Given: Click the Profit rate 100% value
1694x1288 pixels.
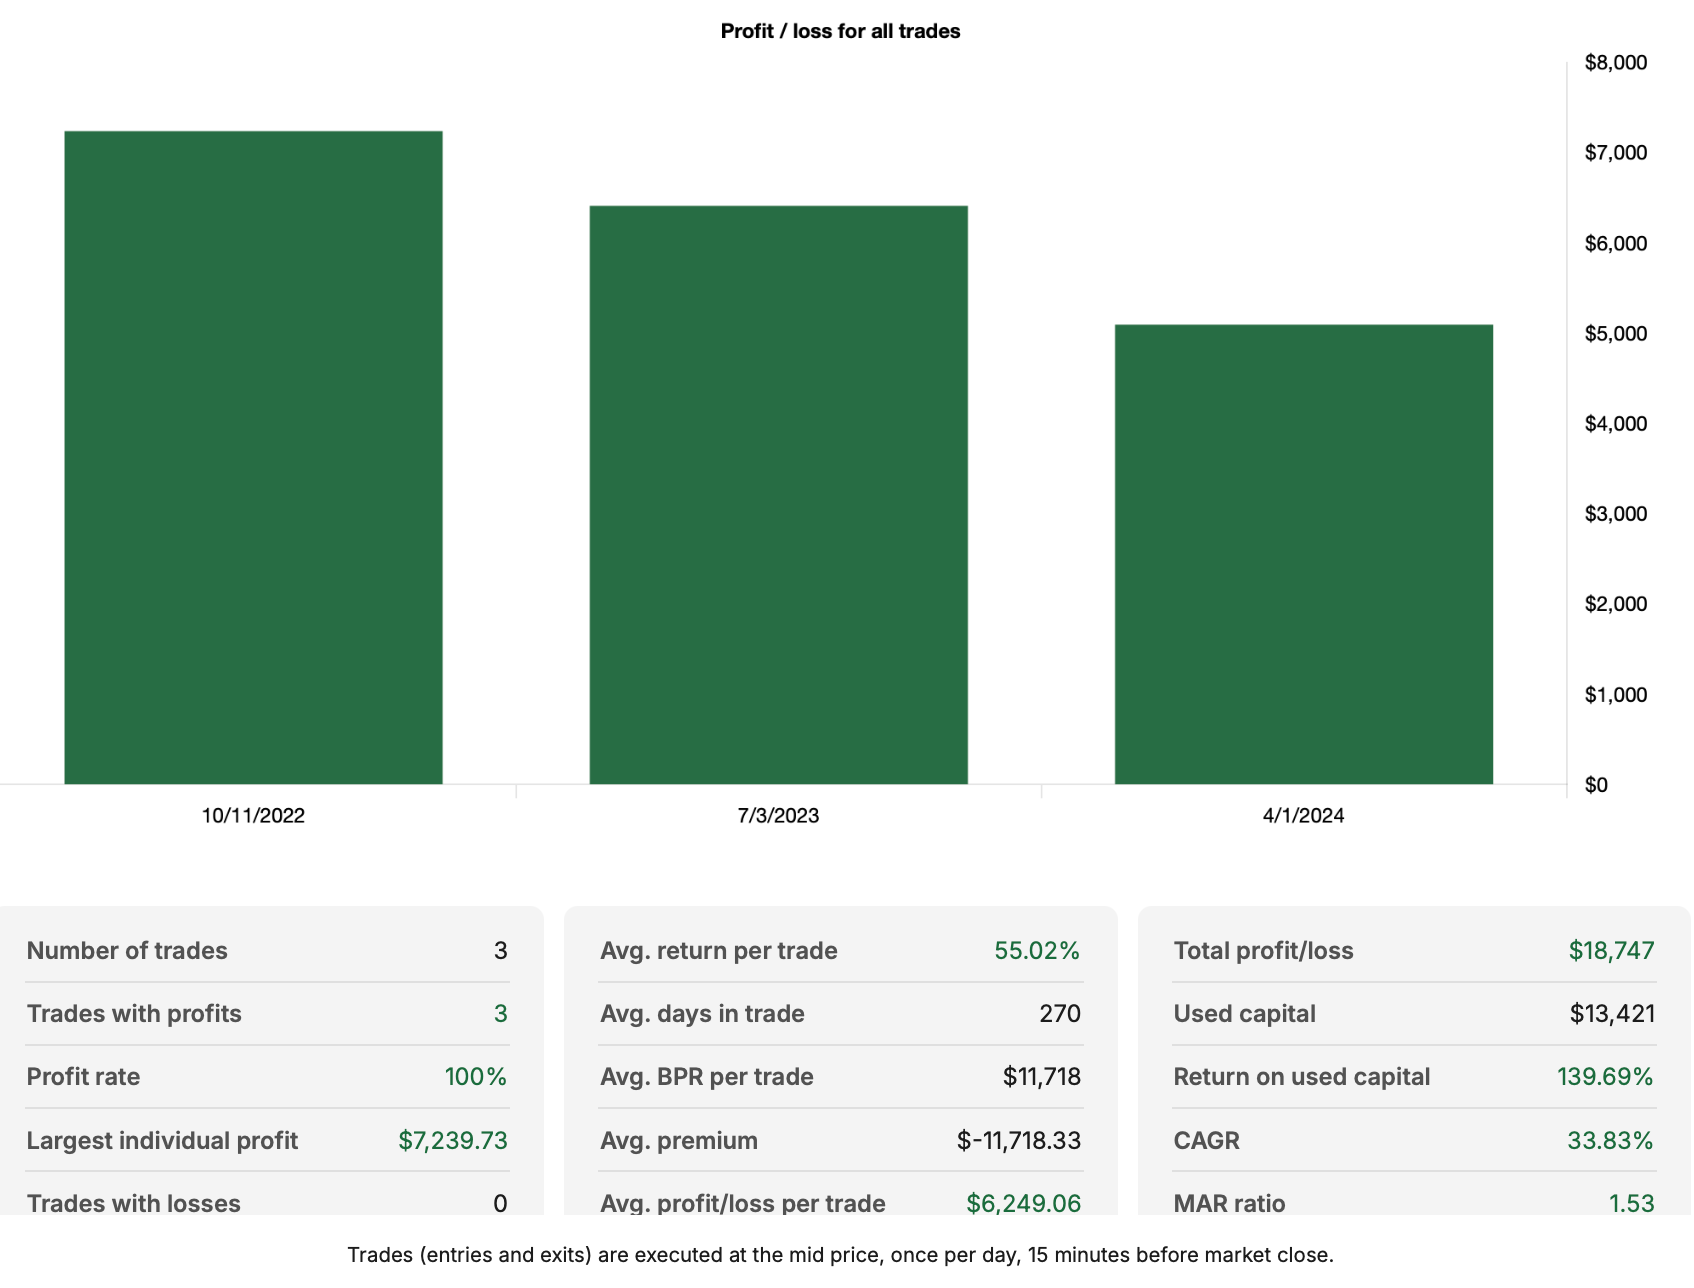Looking at the screenshot, I should [476, 1077].
